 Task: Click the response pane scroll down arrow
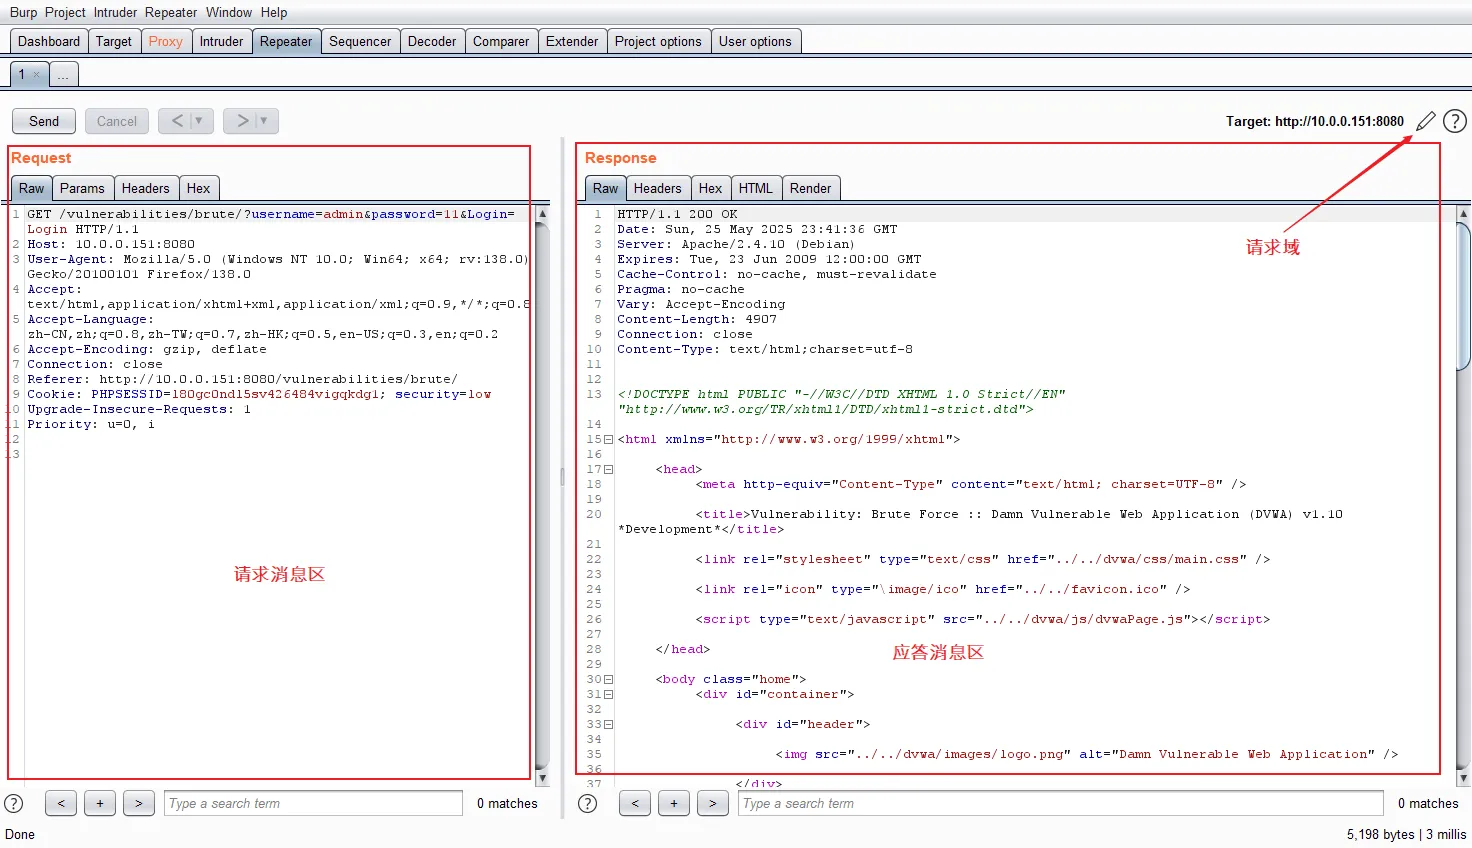tap(1464, 778)
